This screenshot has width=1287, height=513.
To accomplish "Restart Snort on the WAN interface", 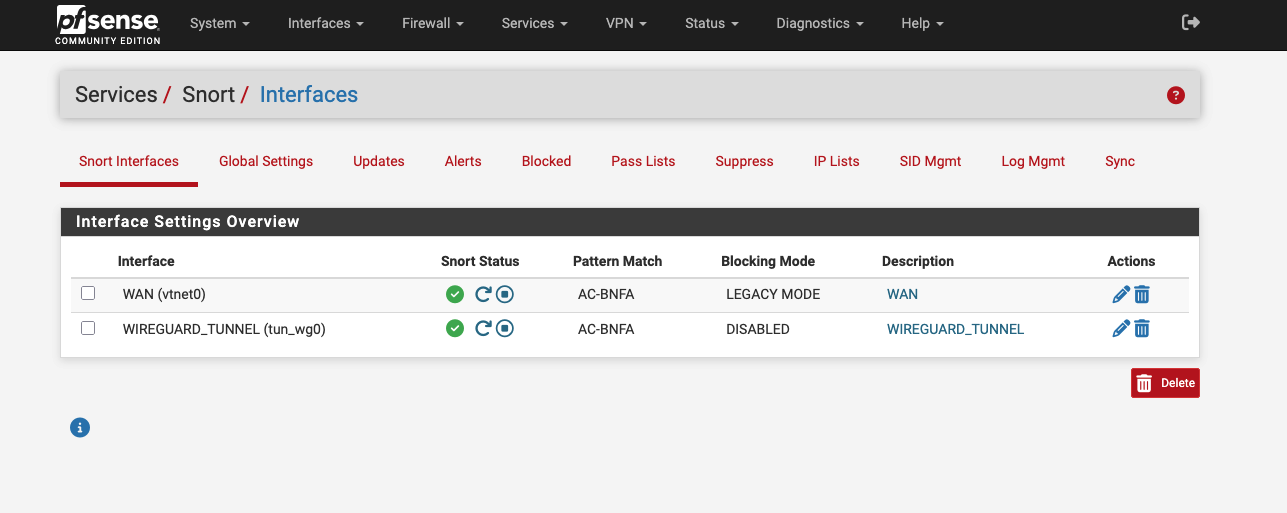I will tap(483, 295).
